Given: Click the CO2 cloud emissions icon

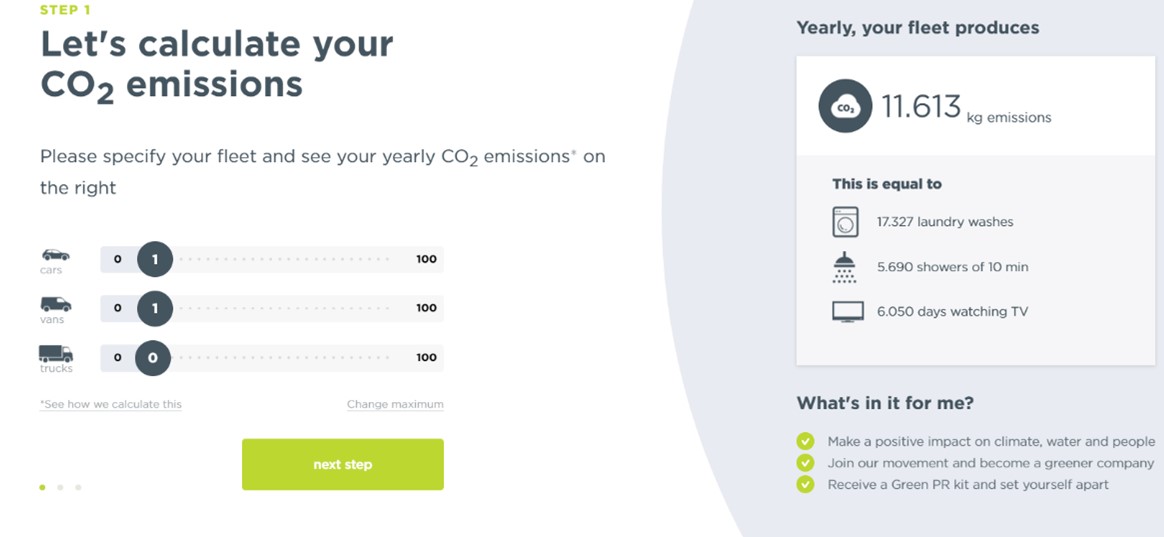Looking at the screenshot, I should 845,106.
